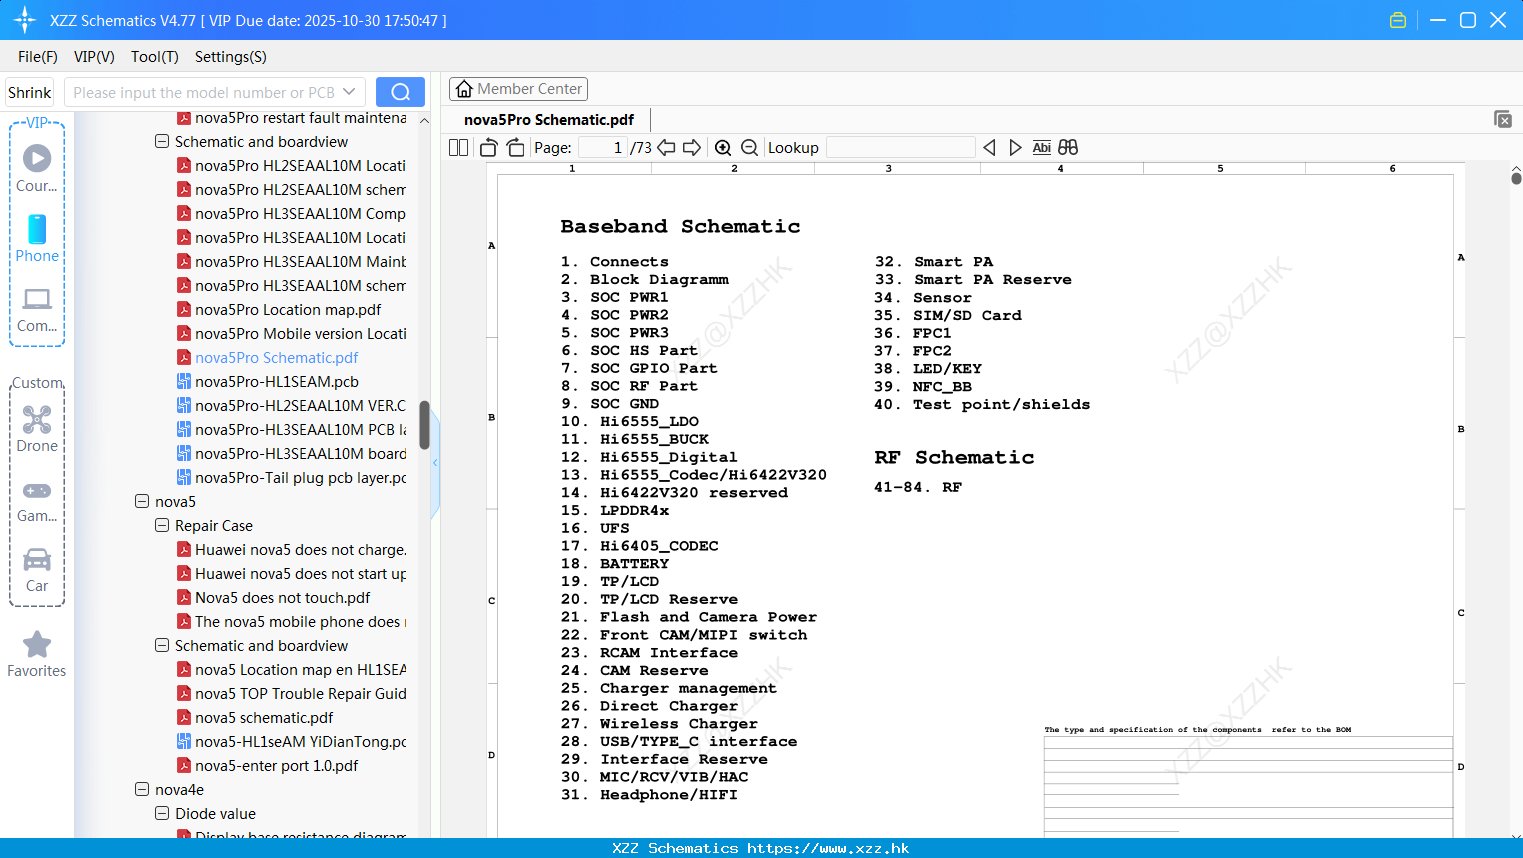The width and height of the screenshot is (1523, 858).
Task: Collapse the left panel via splitter handle
Action: [435, 463]
